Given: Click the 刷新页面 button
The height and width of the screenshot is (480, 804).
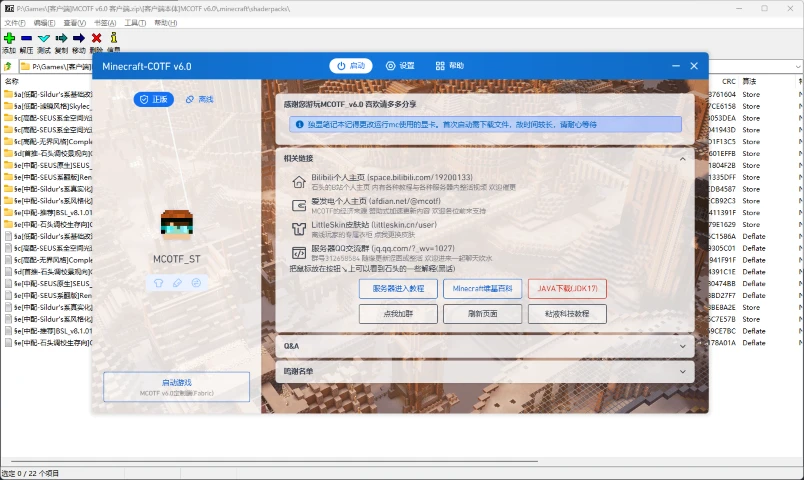Looking at the screenshot, I should 483,314.
